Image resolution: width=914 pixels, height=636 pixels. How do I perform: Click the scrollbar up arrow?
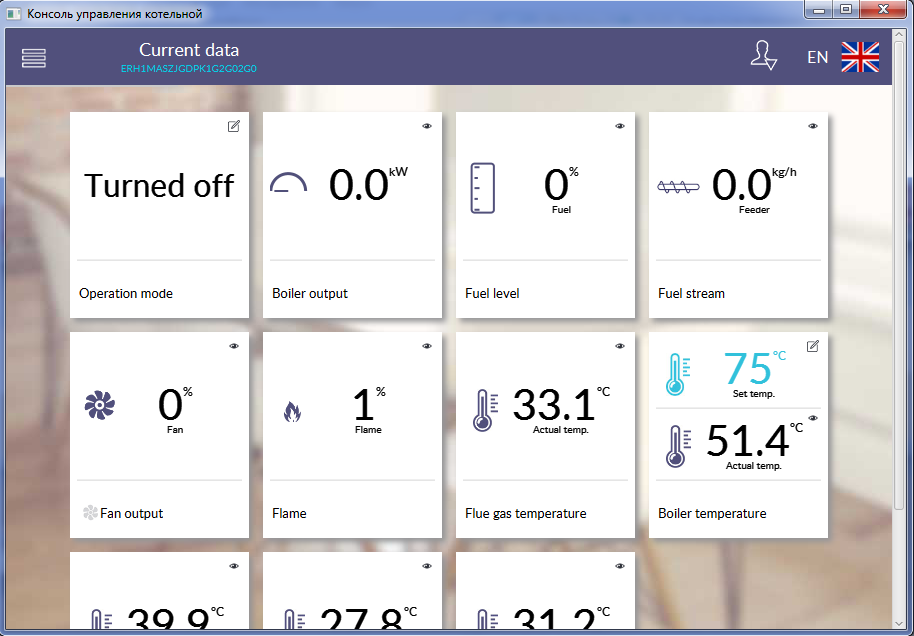pos(899,35)
